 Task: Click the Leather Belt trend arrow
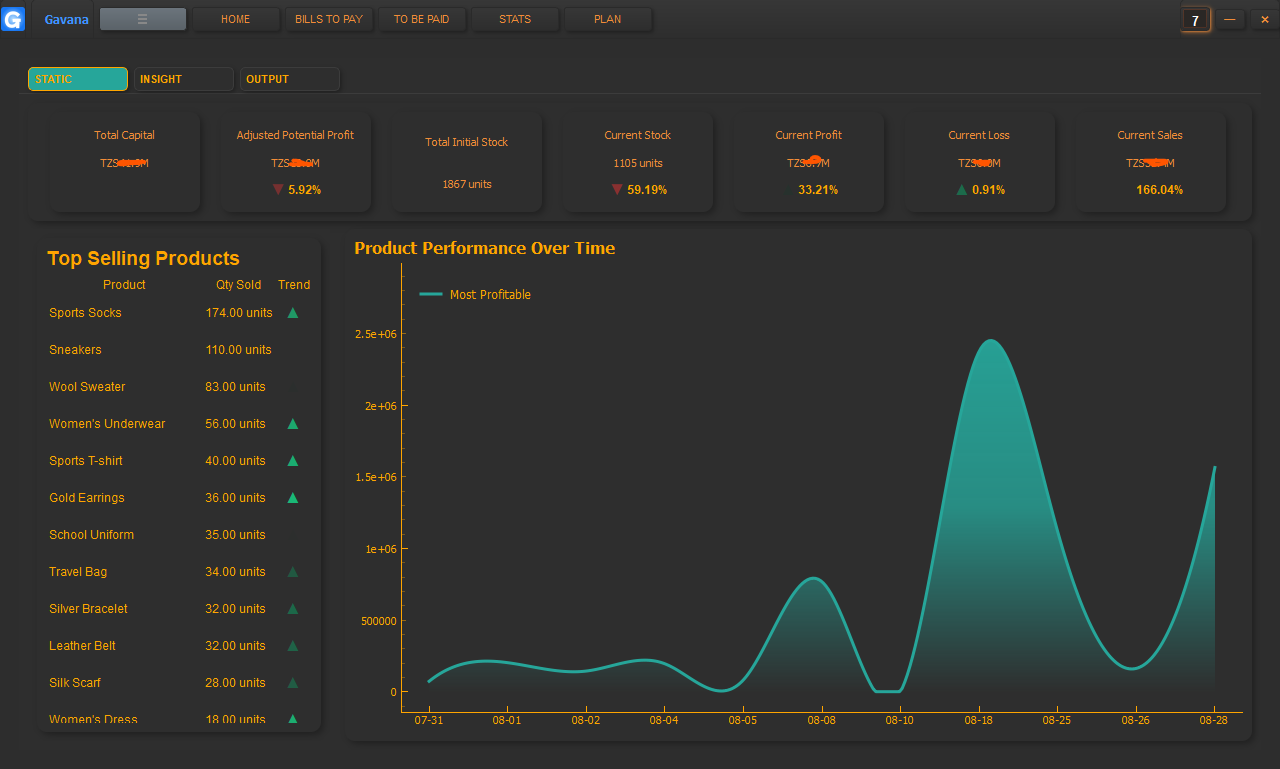[293, 646]
